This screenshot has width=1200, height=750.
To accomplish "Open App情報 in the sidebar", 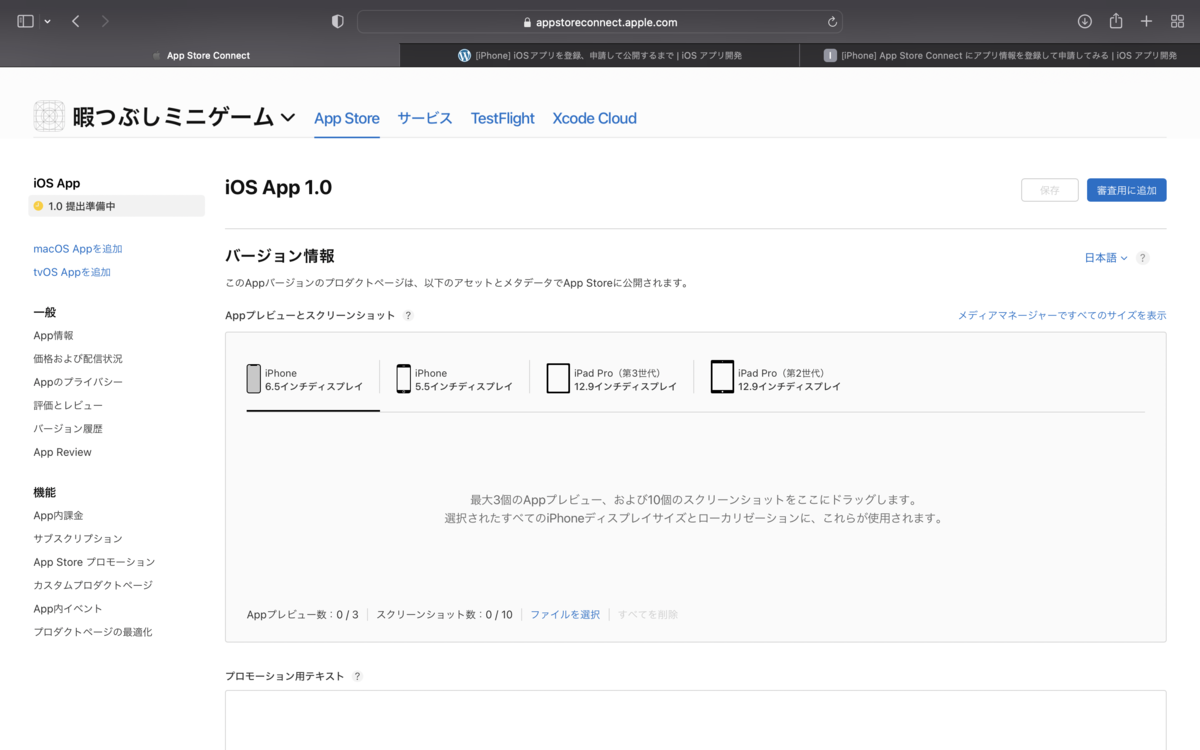I will point(53,336).
